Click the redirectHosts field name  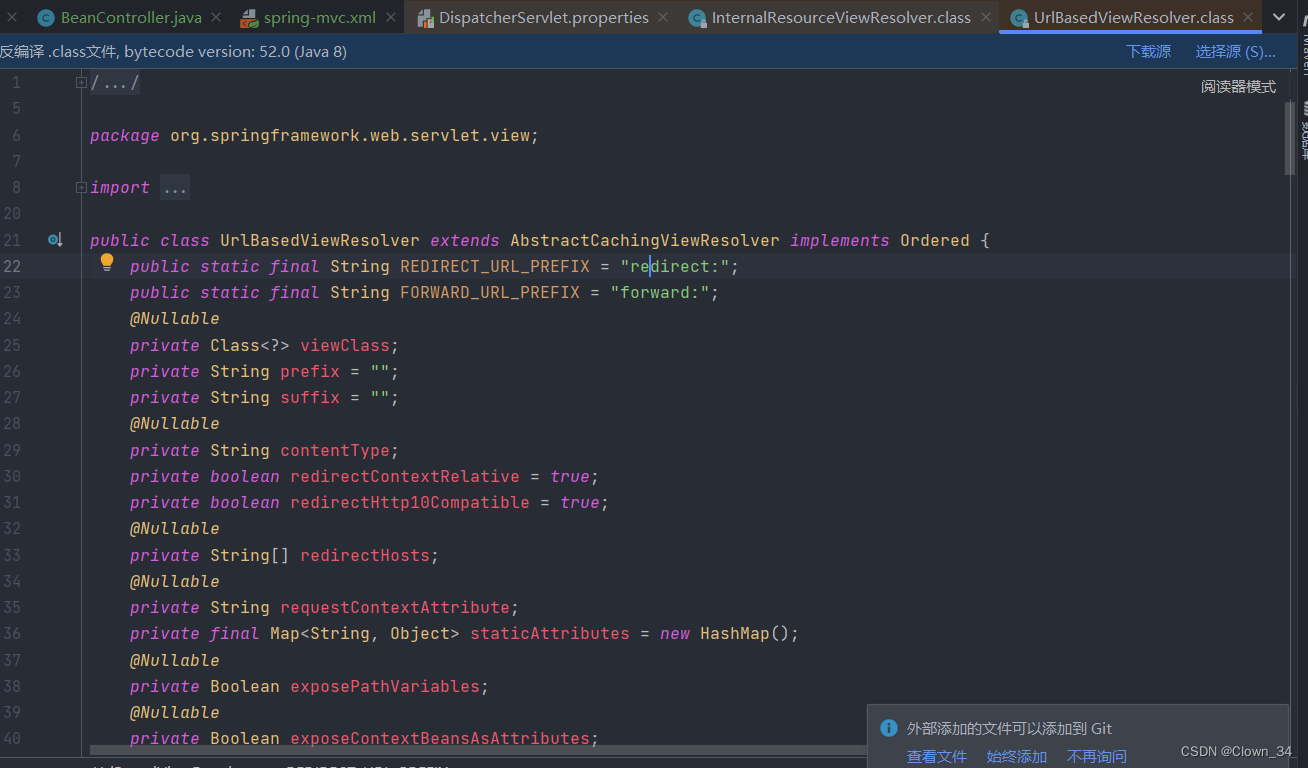[x=365, y=555]
